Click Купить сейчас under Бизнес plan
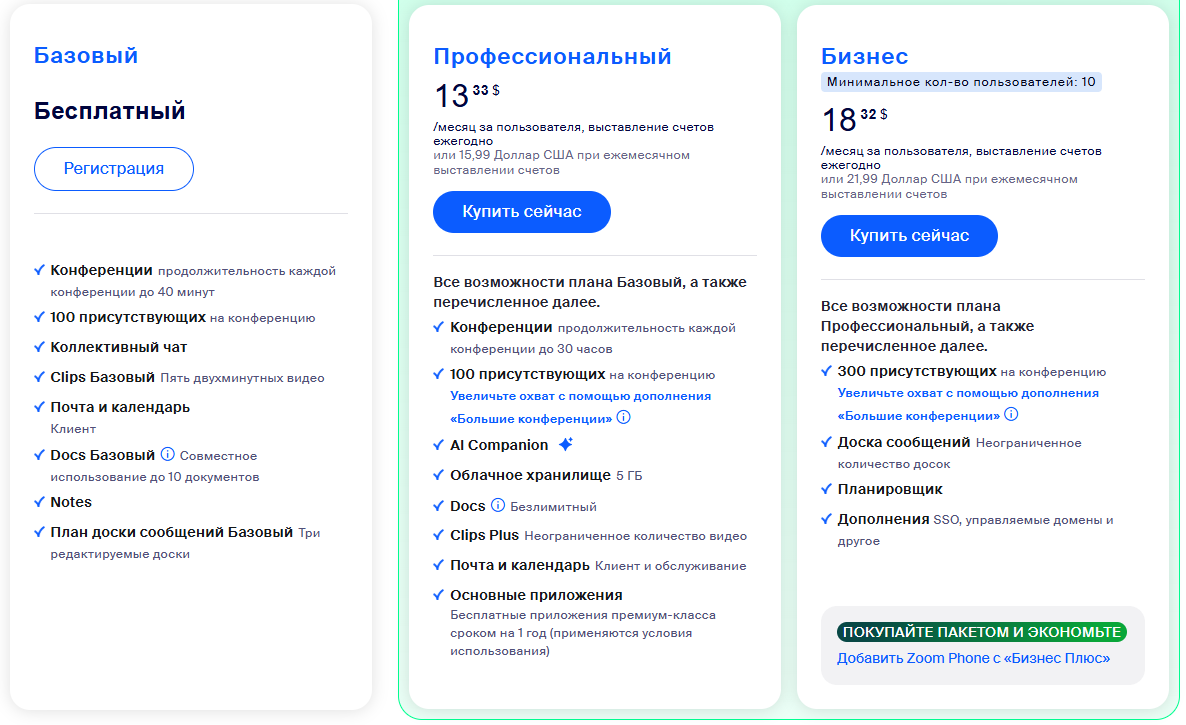Image resolution: width=1186 pixels, height=725 pixels. pyautogui.click(x=909, y=236)
